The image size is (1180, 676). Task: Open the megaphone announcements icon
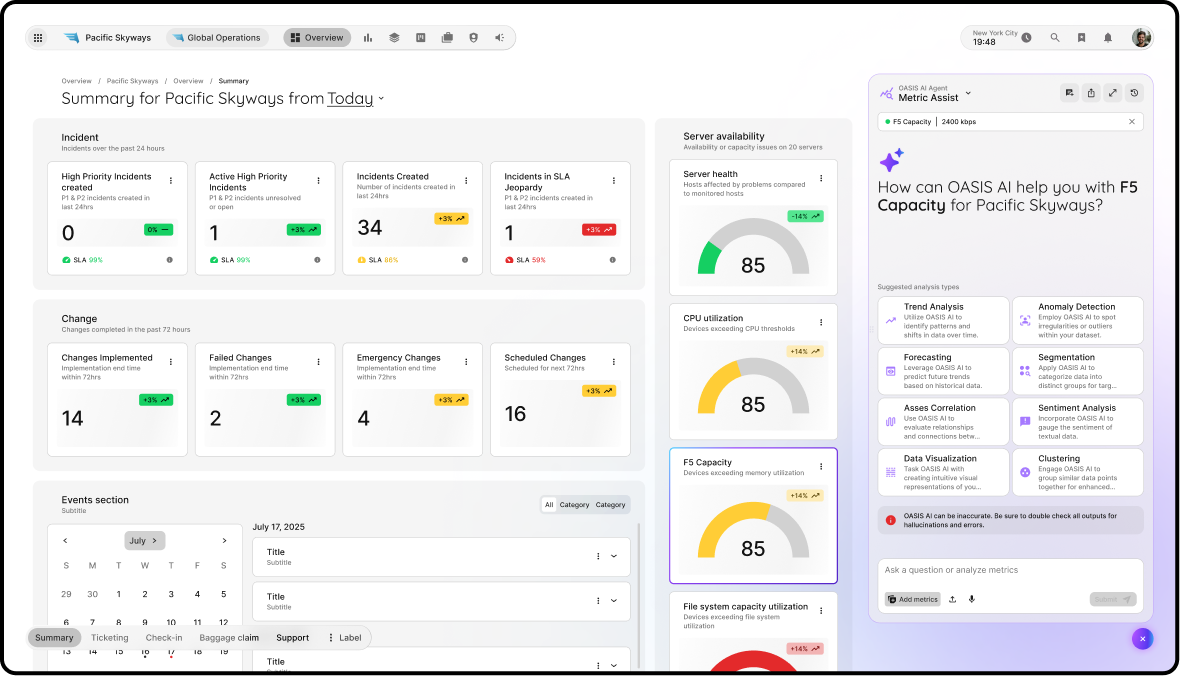pos(500,38)
